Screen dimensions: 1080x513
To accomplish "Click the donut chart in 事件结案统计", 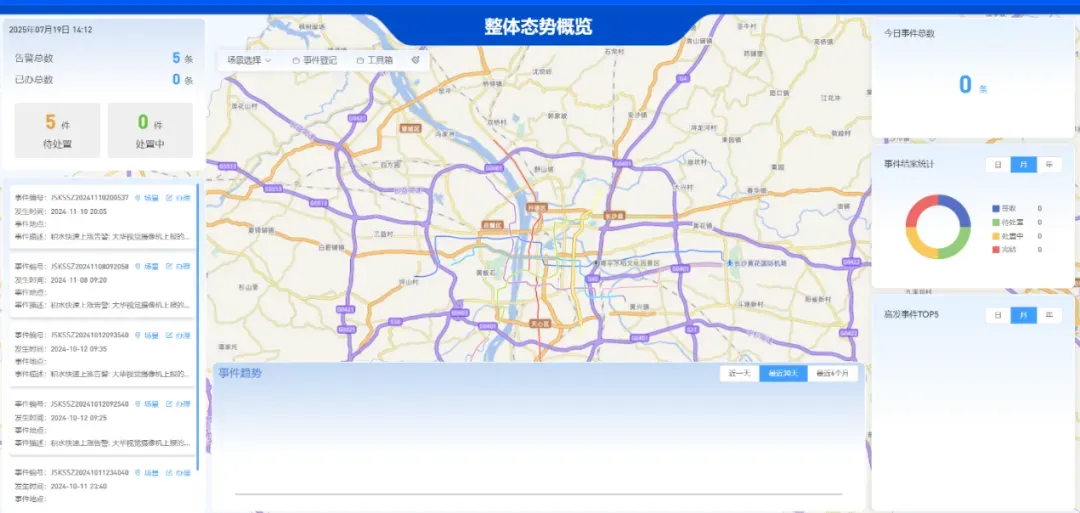I will [937, 227].
